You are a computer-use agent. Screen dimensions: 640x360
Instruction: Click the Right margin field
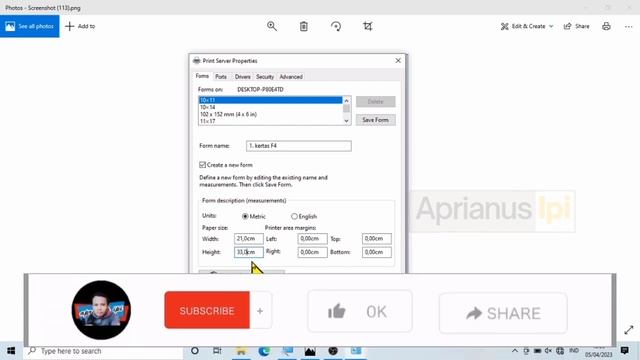(x=312, y=252)
